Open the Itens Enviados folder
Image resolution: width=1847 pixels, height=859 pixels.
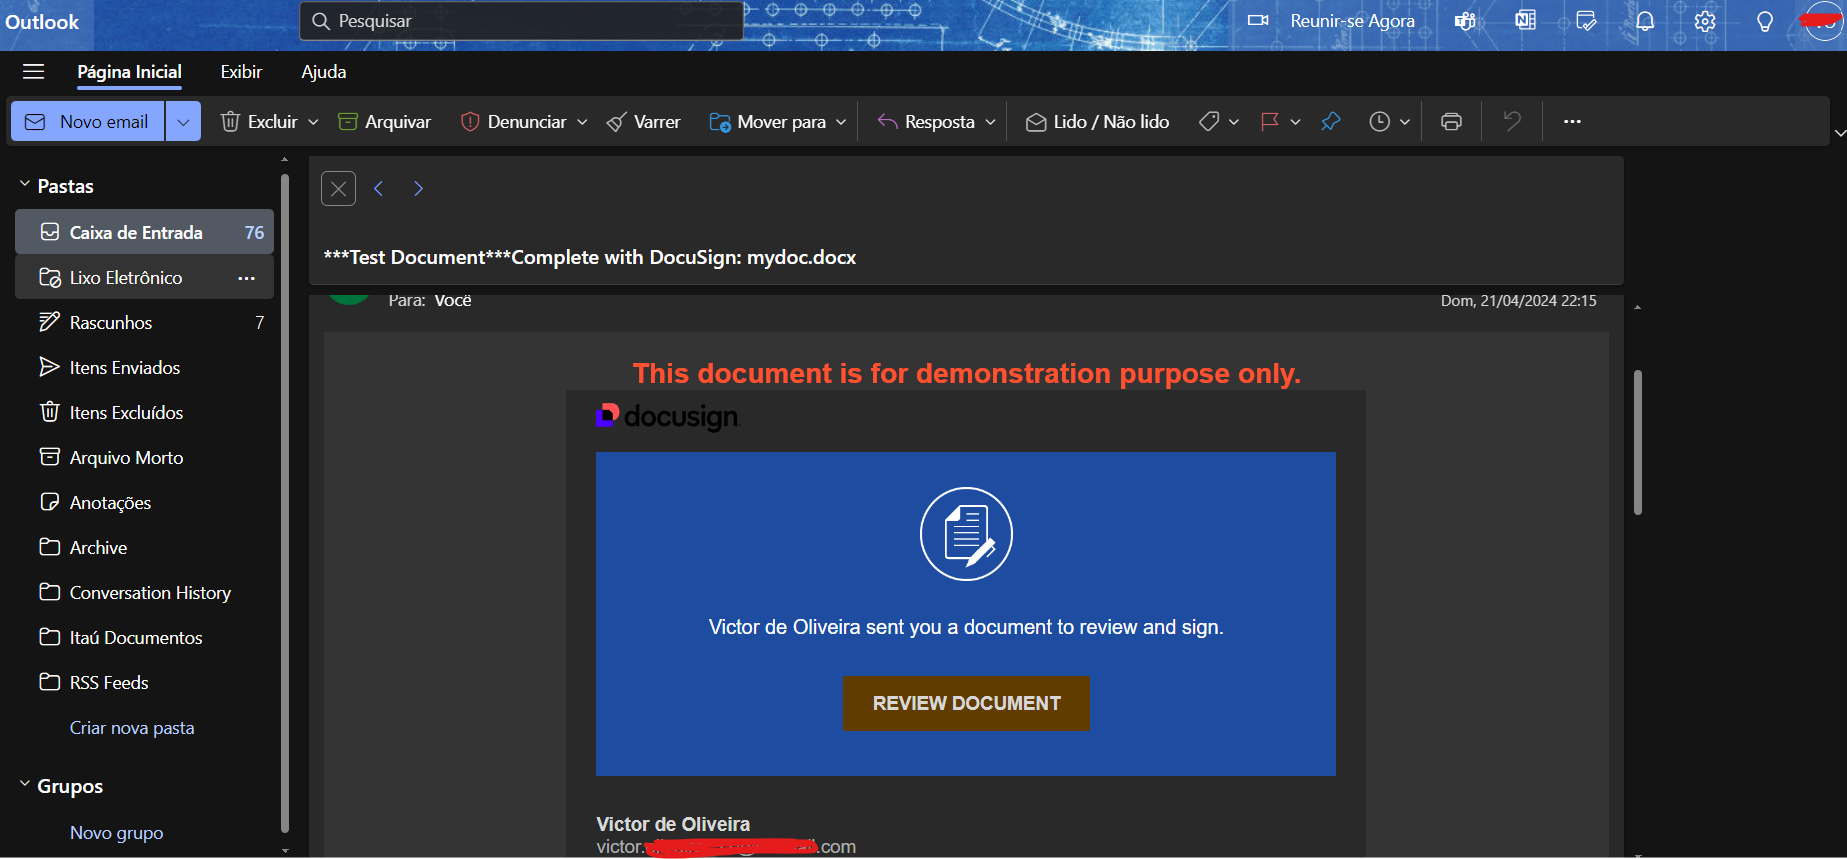144,367
